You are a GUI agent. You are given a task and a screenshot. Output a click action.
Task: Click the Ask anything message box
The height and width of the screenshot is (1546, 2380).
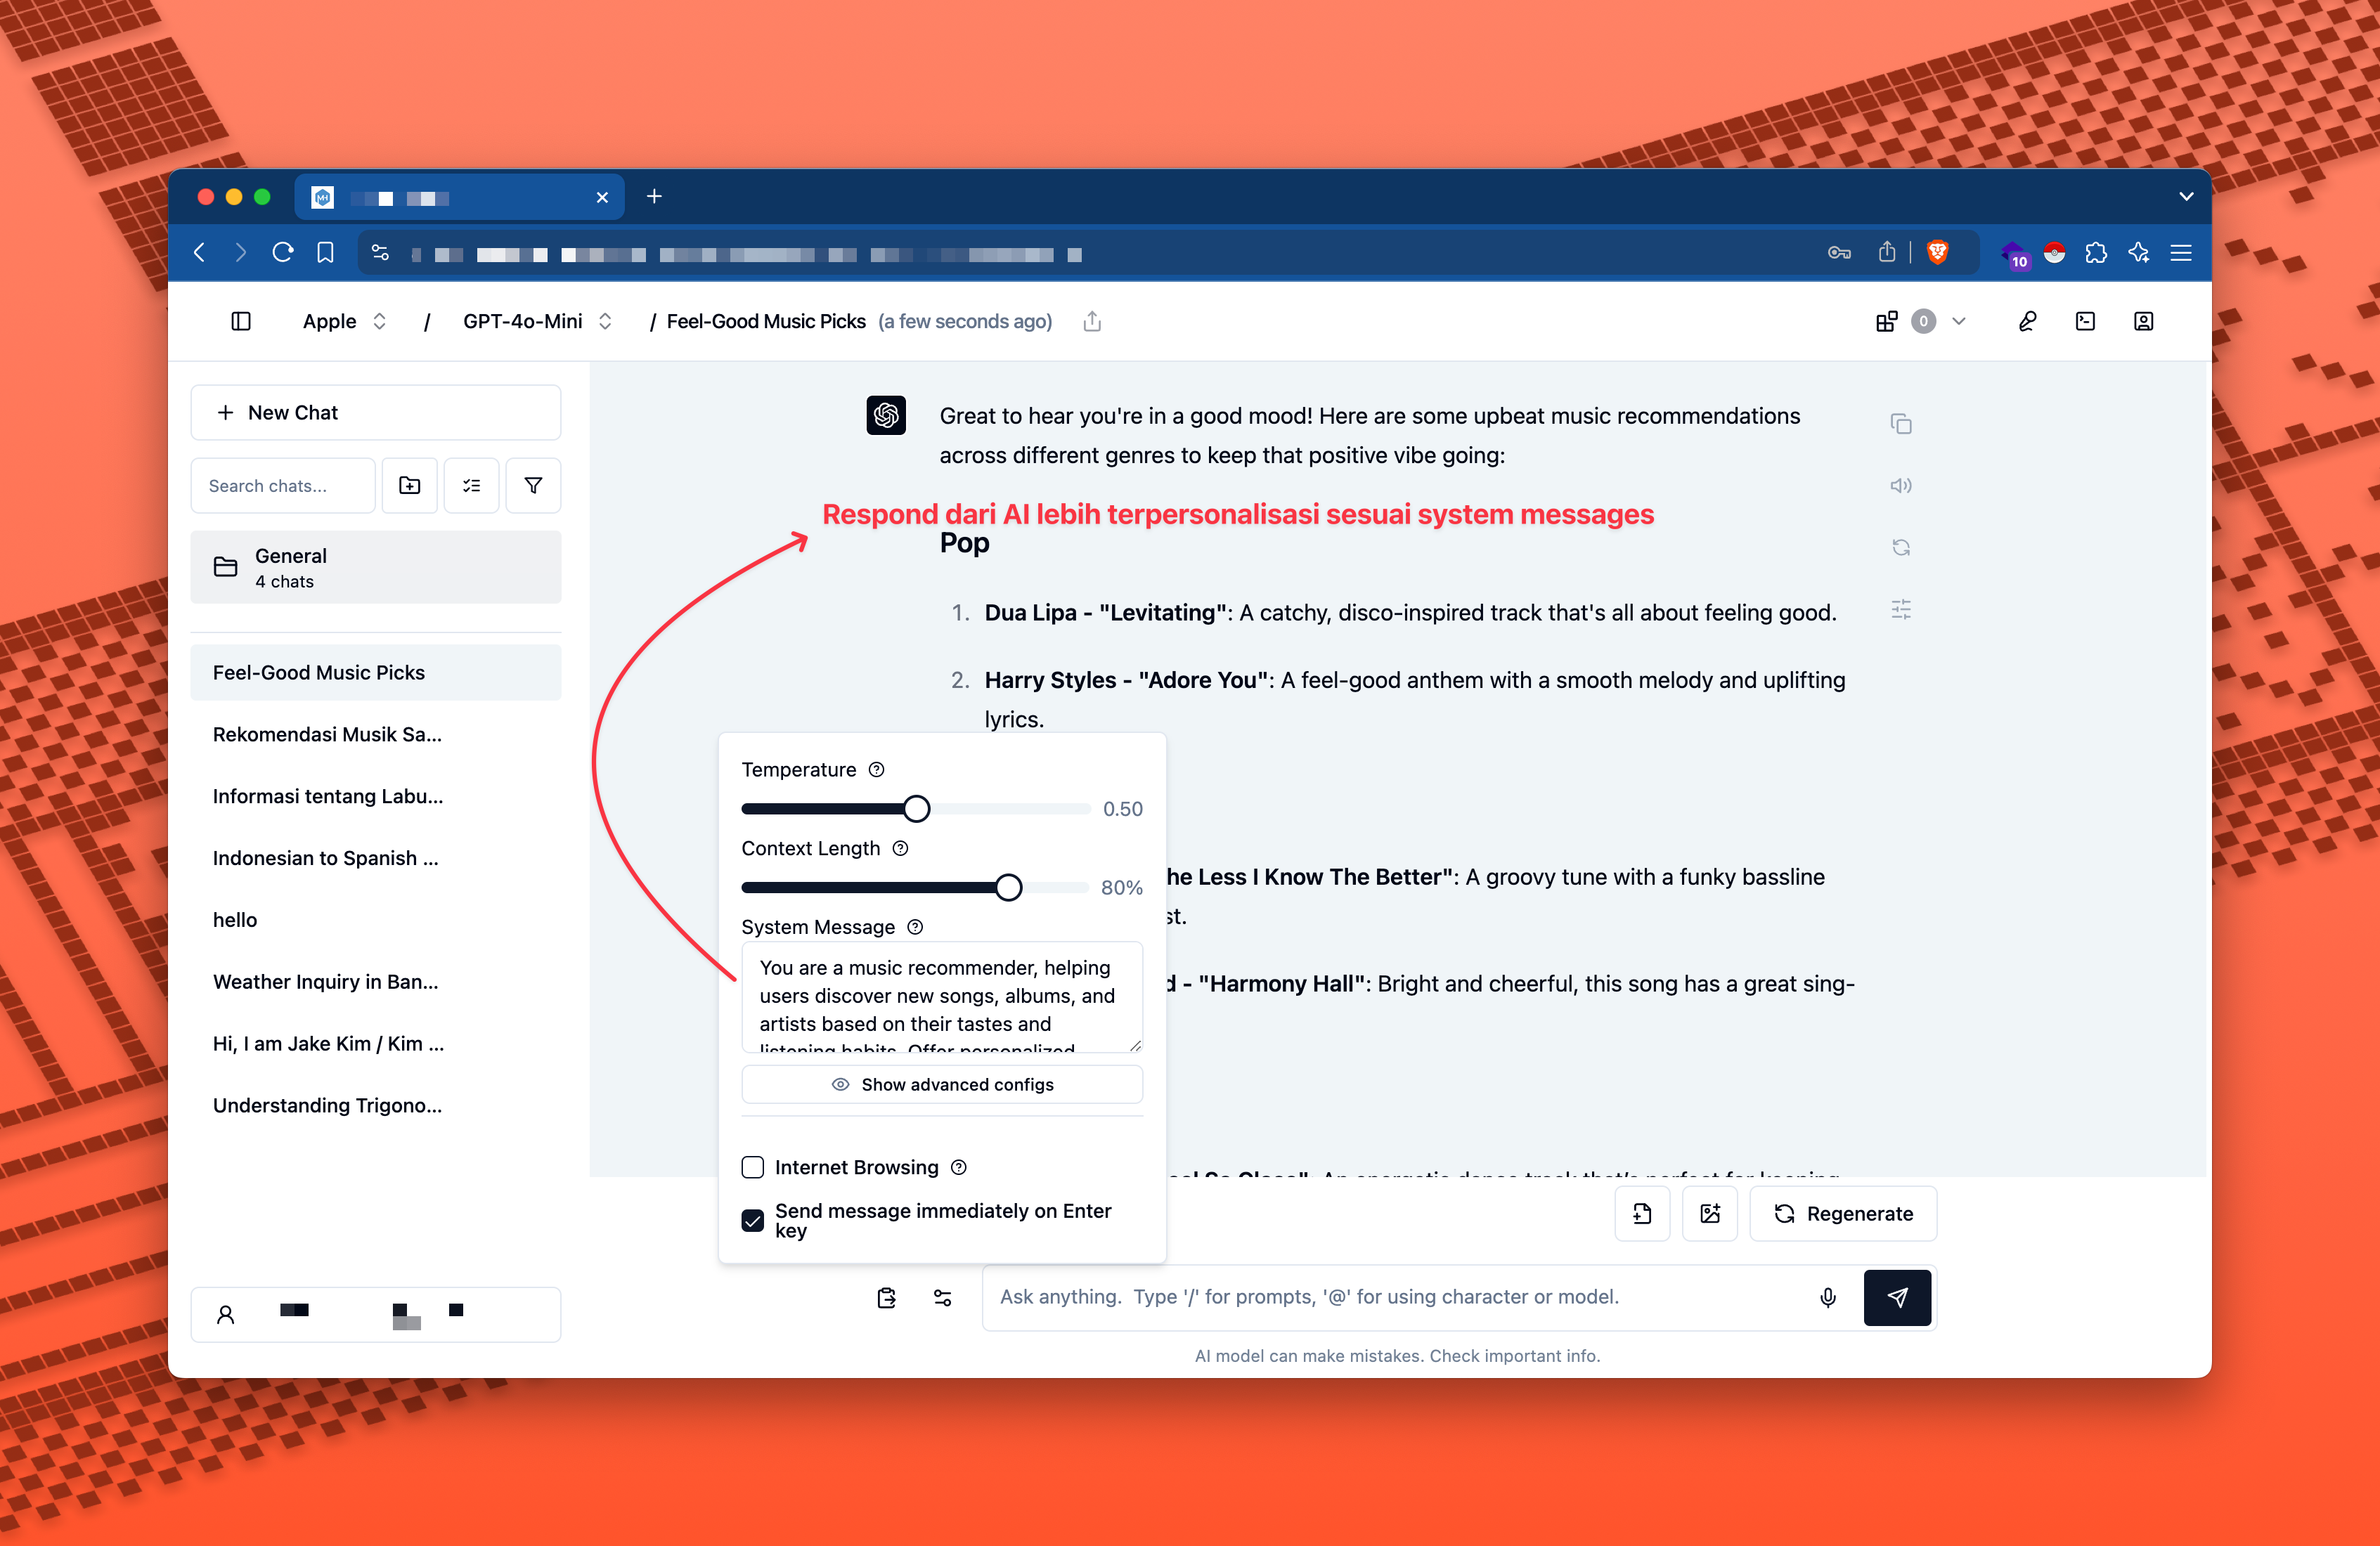pyautogui.click(x=1400, y=1297)
